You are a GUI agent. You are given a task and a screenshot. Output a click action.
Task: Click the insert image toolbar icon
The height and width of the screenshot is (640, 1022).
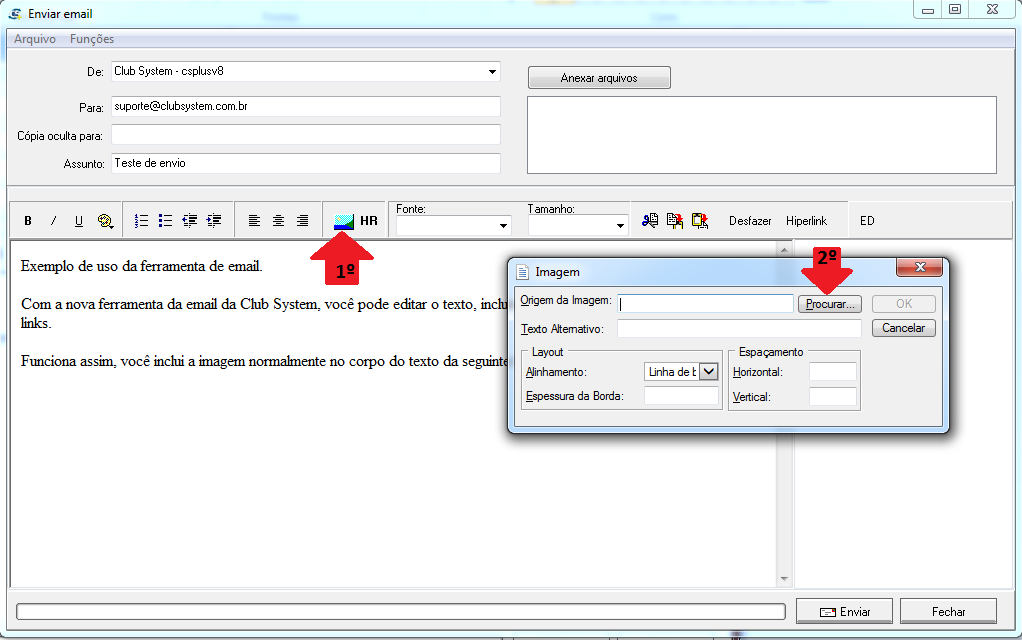coord(344,221)
